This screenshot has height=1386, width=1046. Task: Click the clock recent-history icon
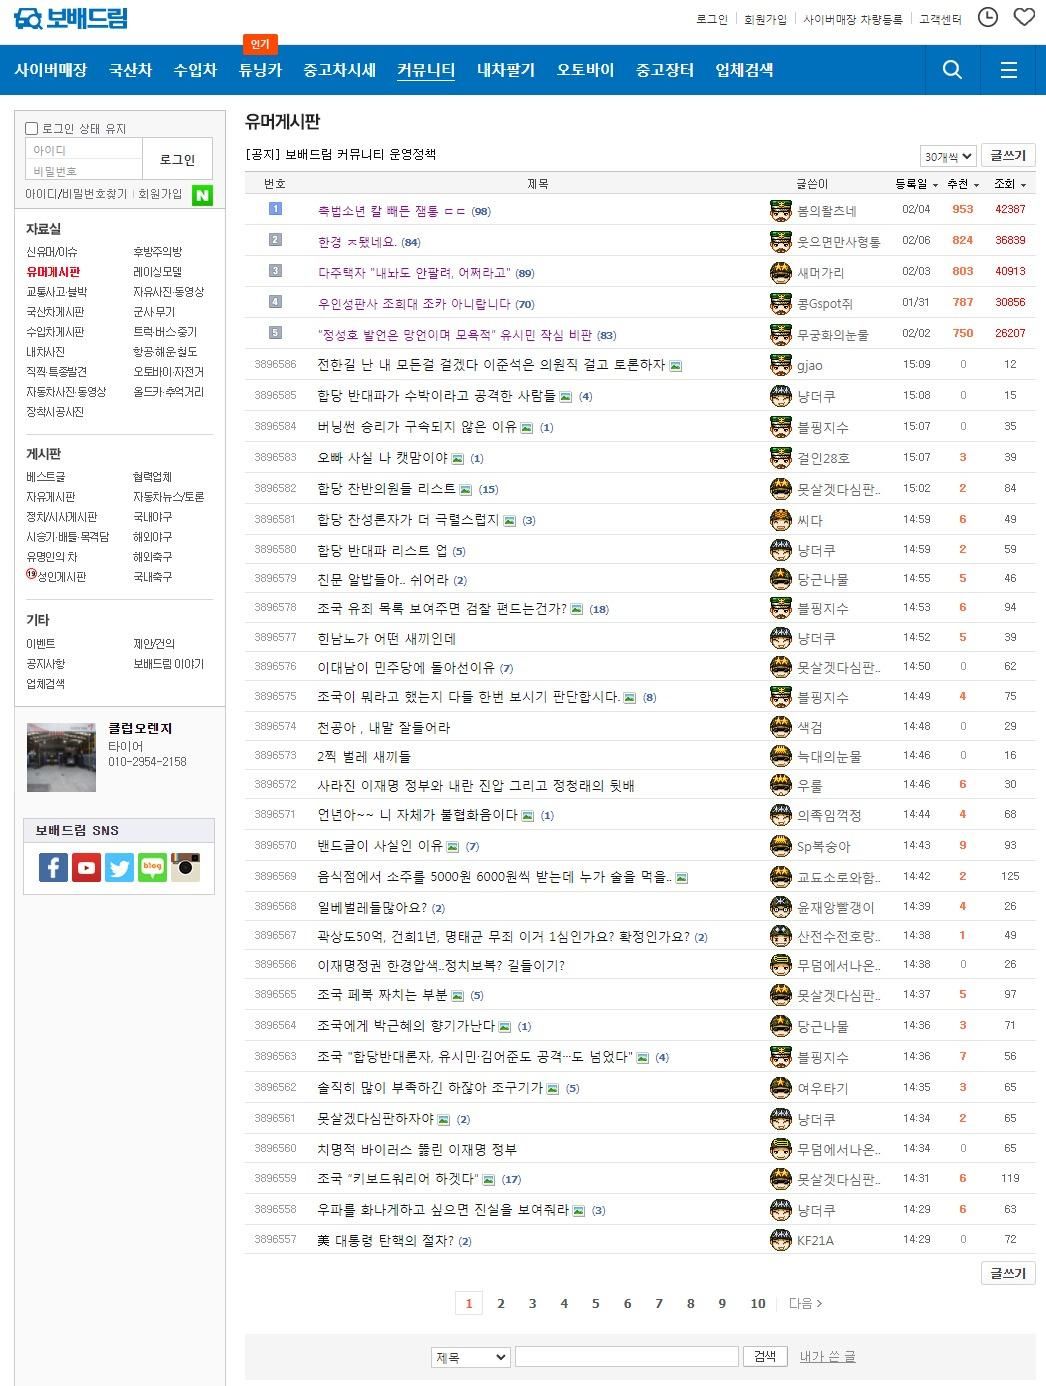click(x=988, y=18)
